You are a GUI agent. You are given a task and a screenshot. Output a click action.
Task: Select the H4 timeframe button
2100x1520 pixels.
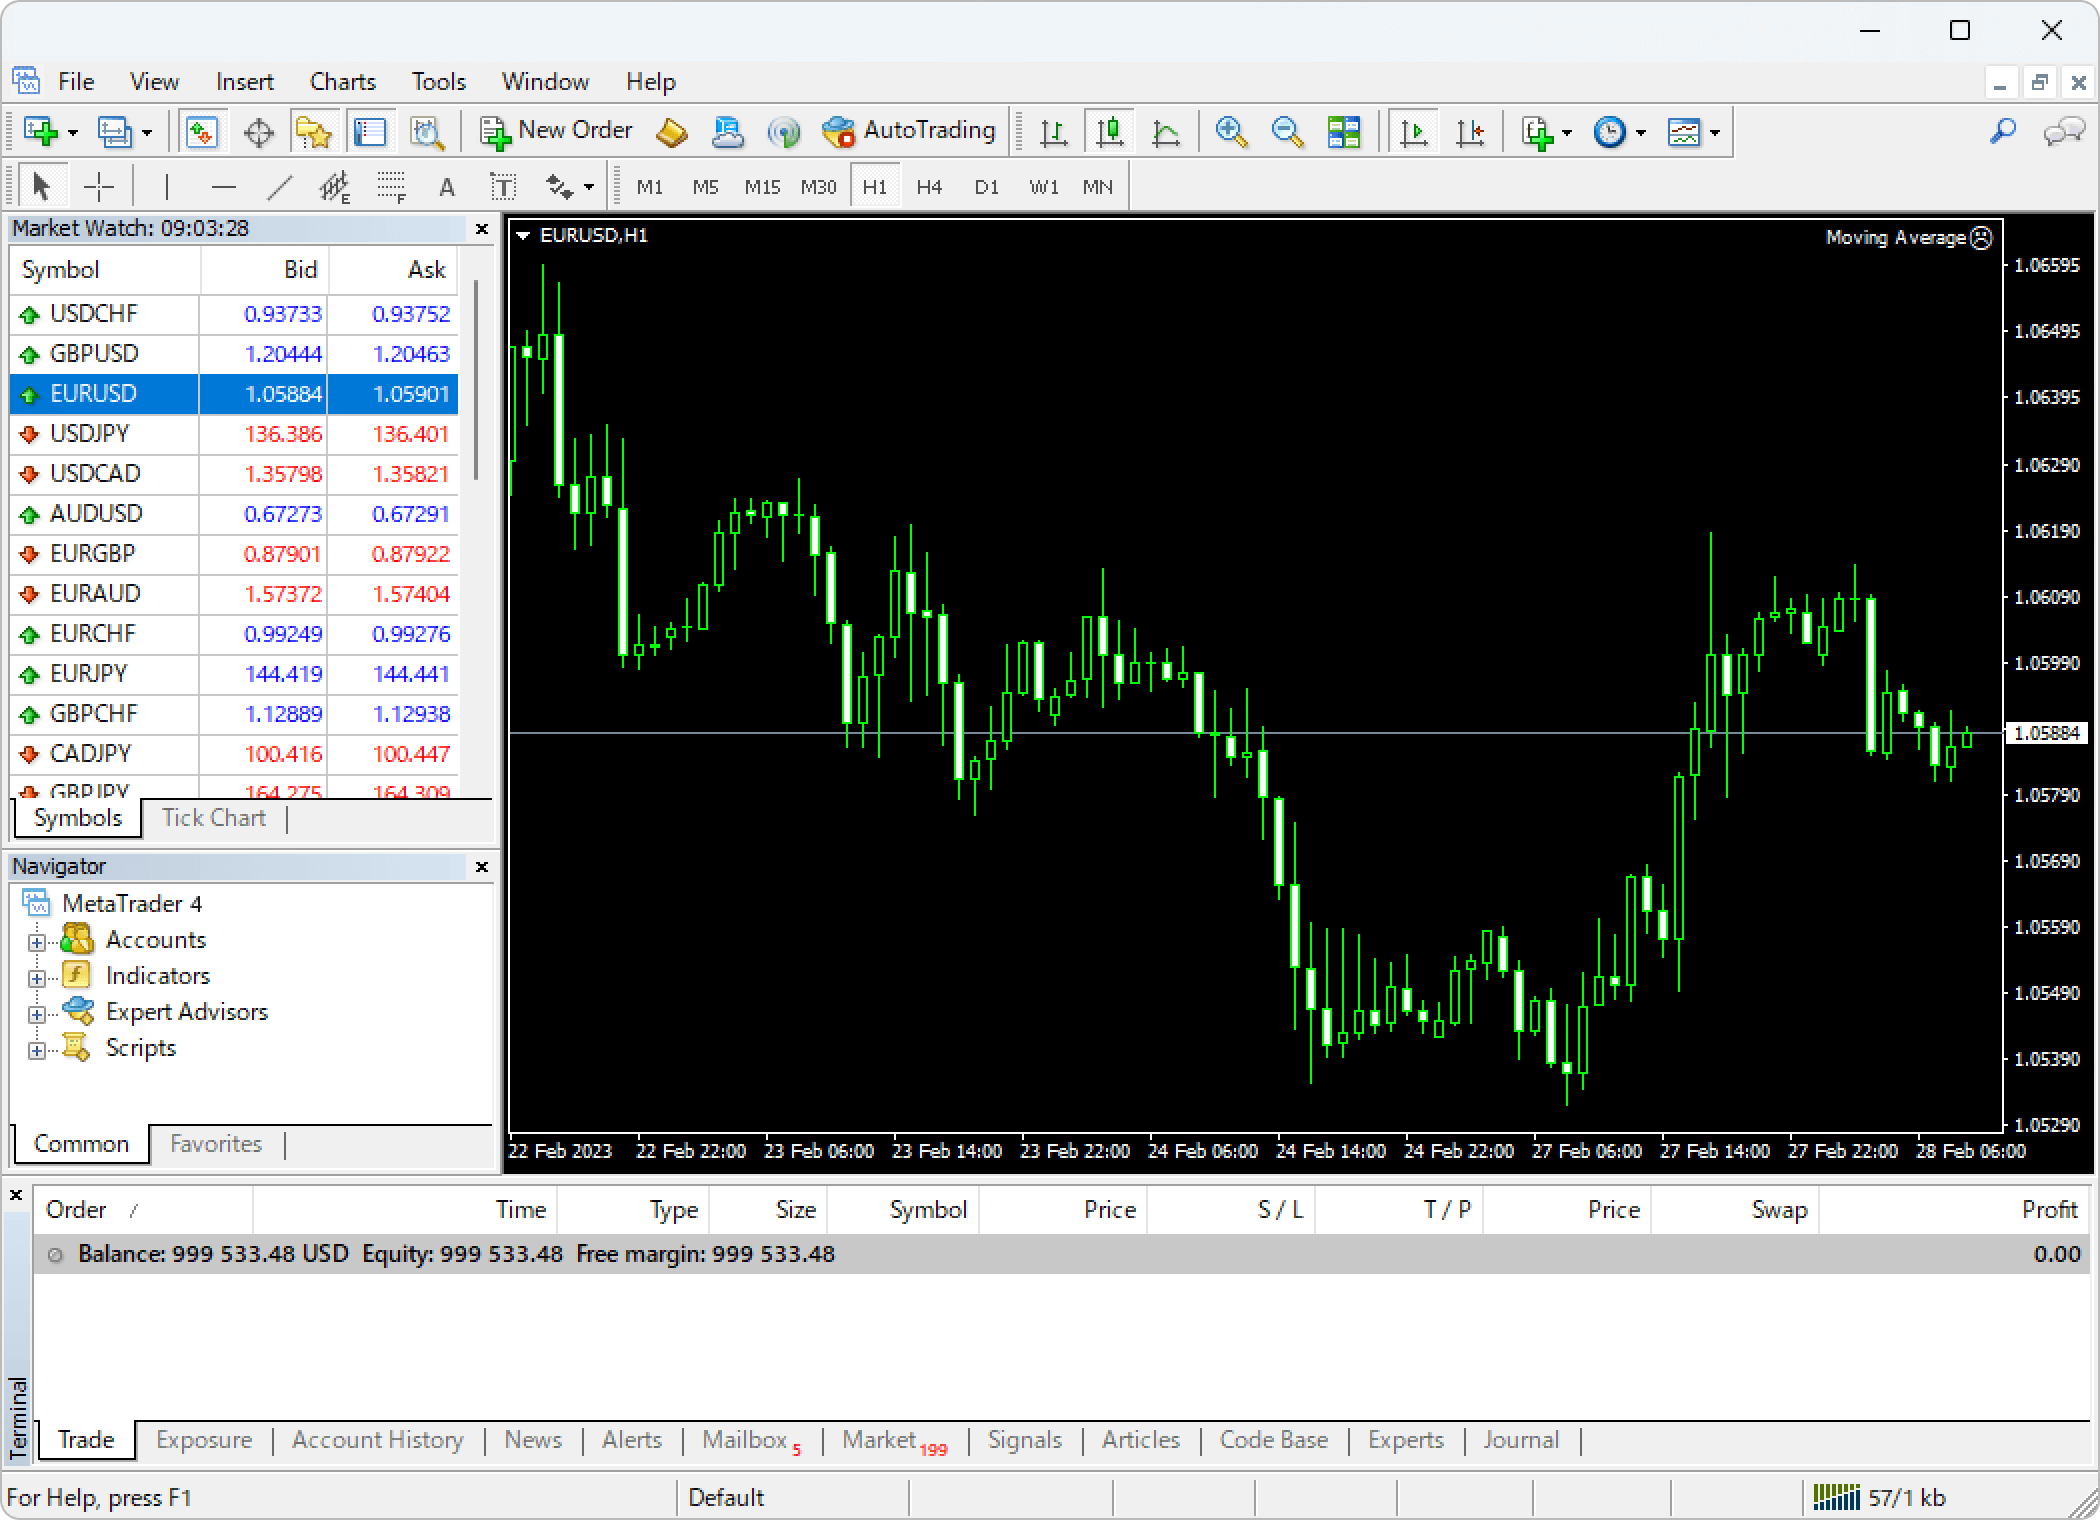[929, 187]
